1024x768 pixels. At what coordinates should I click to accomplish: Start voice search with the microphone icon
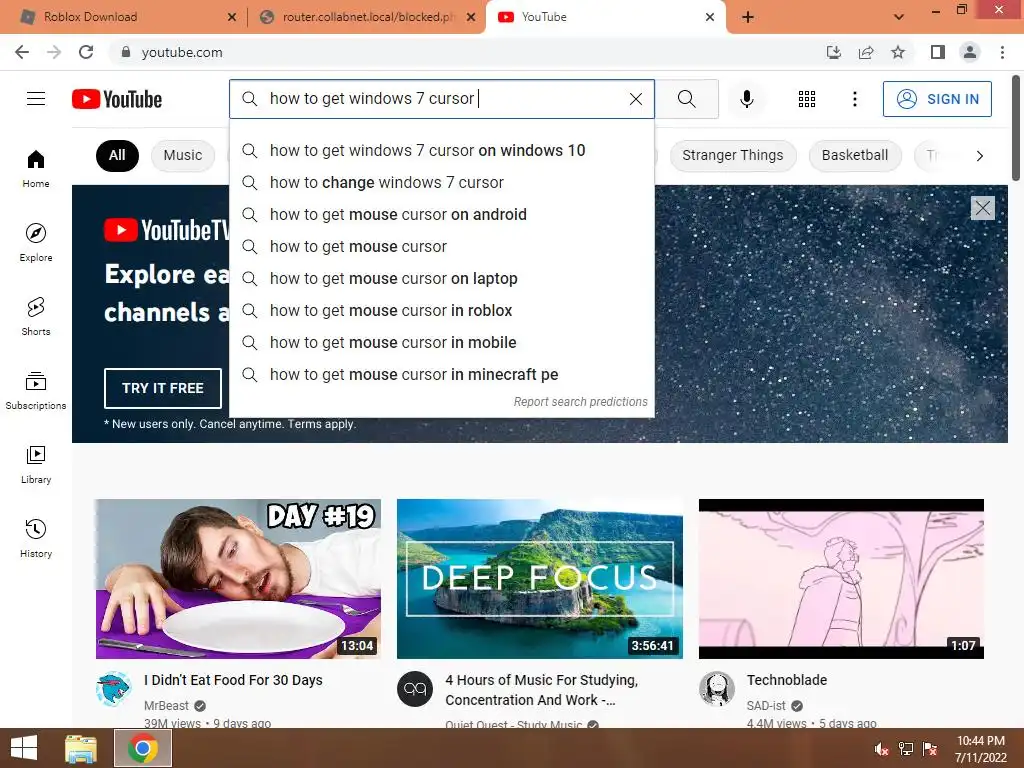(746, 99)
